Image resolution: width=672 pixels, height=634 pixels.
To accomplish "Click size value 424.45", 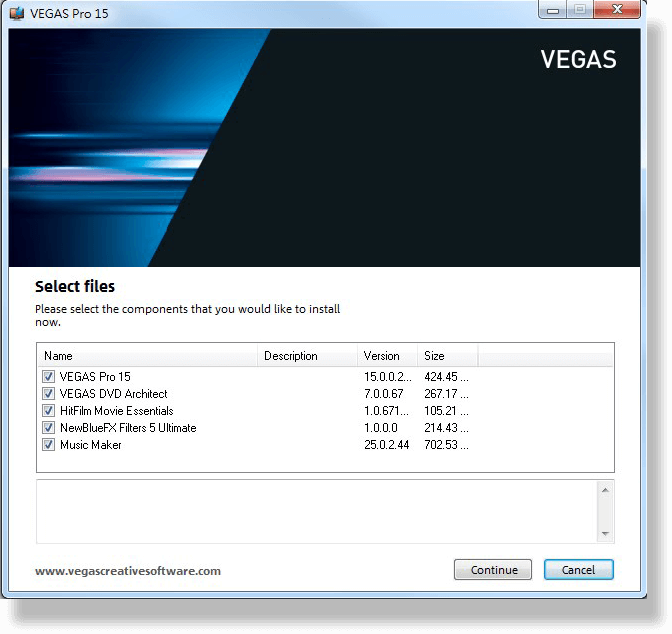I will 446,377.
